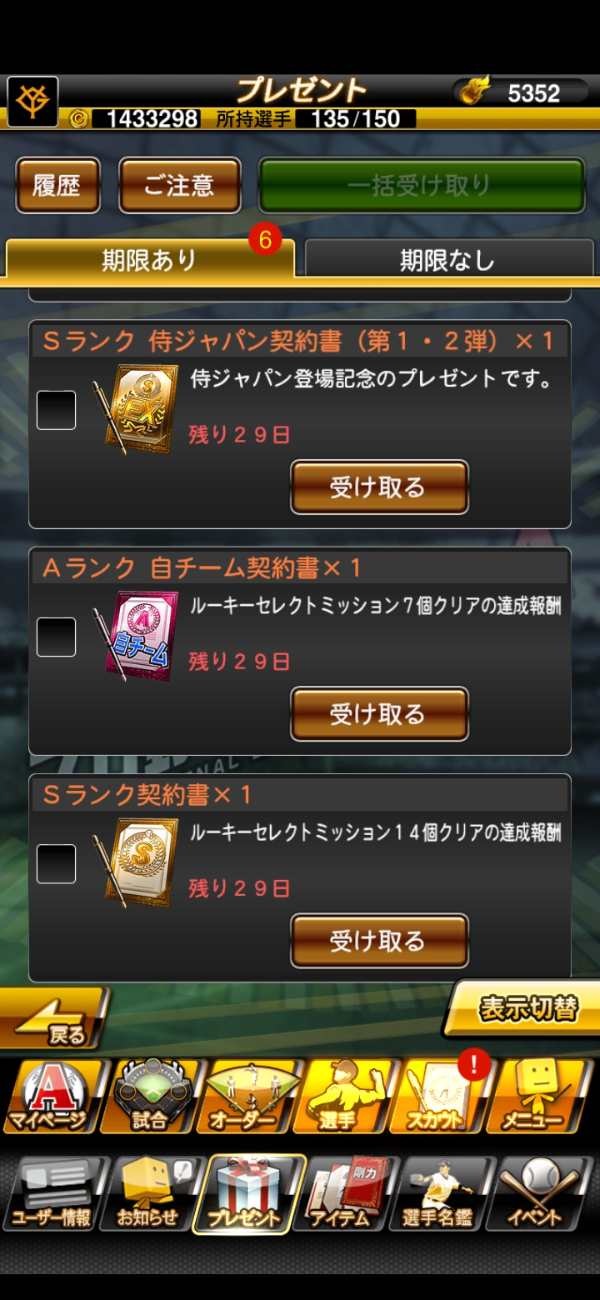Open the 履歴 history button
Viewport: 600px width, 1300px height.
pyautogui.click(x=58, y=185)
